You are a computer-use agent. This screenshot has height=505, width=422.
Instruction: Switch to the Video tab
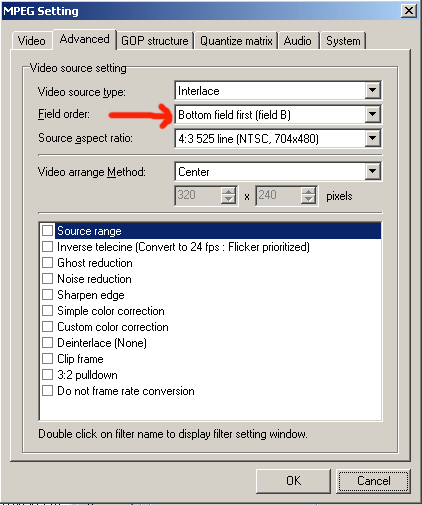(x=32, y=41)
